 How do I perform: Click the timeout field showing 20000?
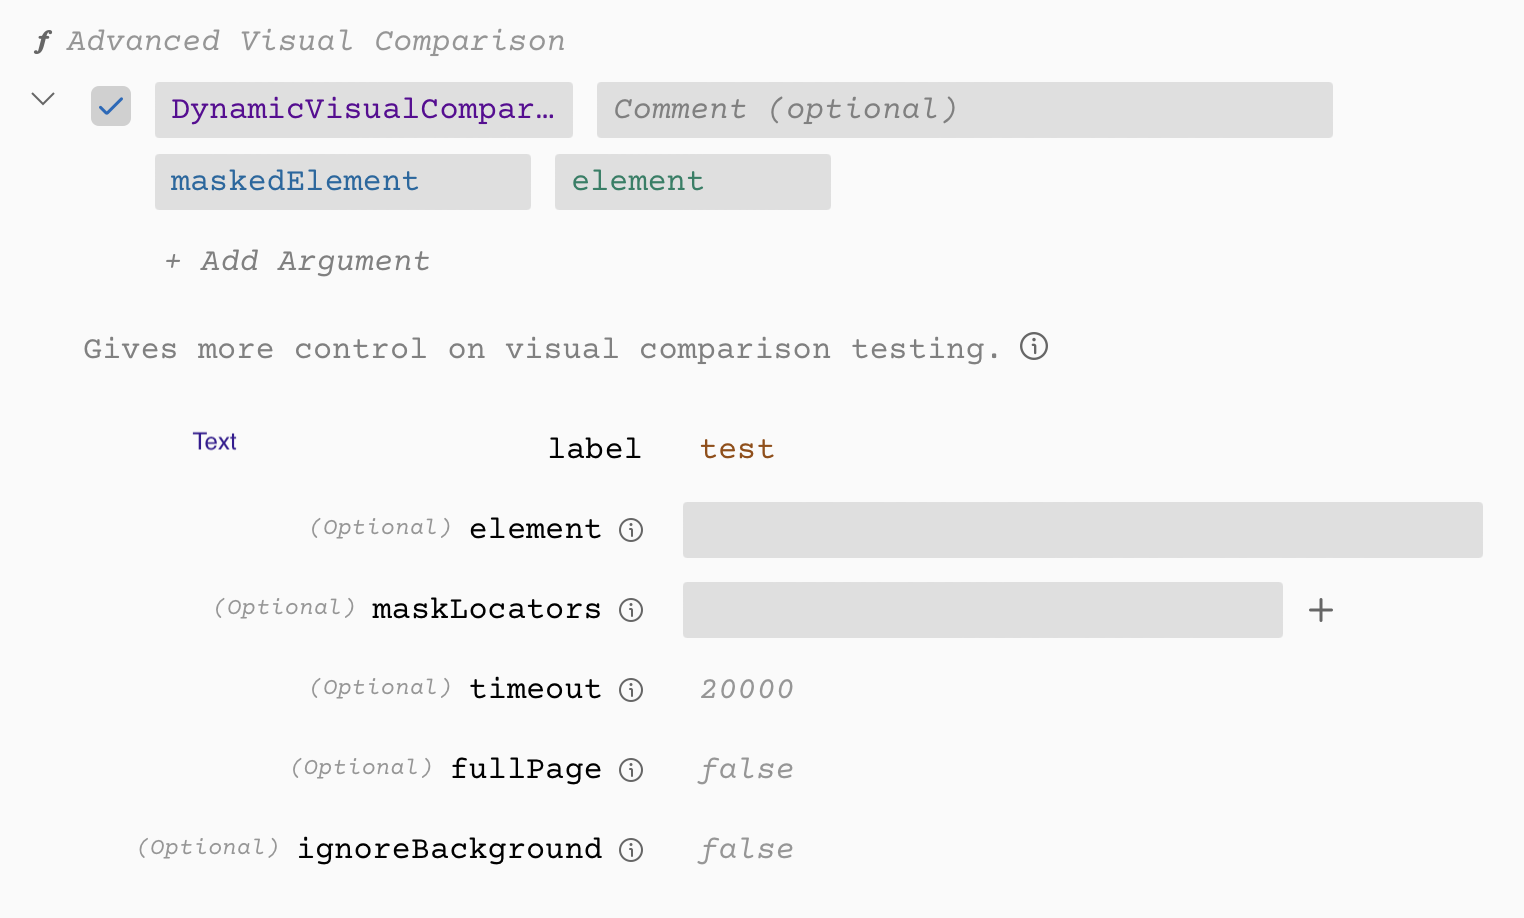(x=746, y=689)
